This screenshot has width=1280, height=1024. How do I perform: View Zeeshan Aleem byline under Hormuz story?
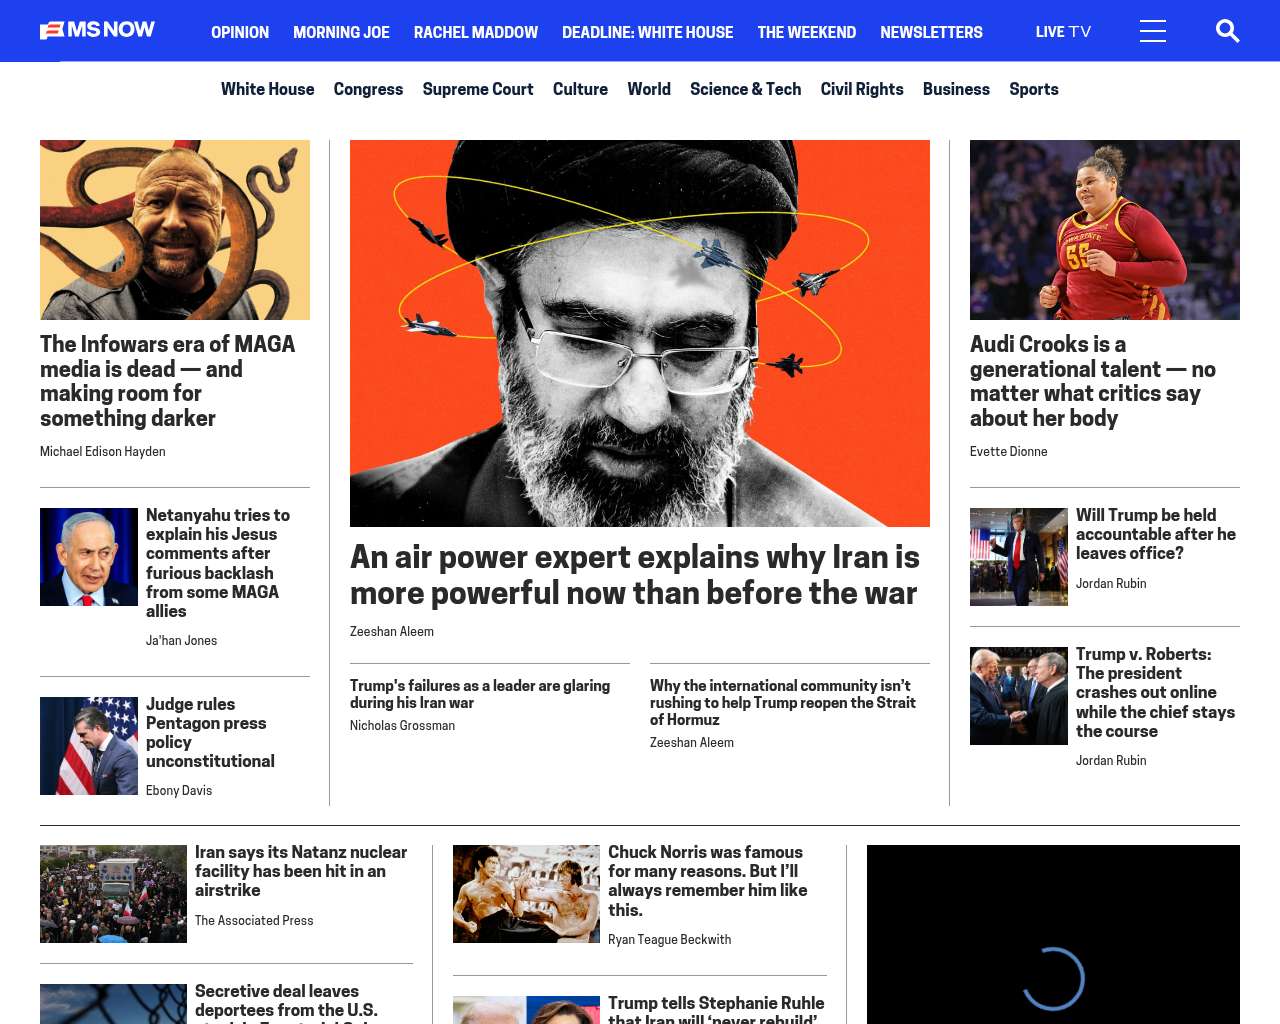(692, 743)
